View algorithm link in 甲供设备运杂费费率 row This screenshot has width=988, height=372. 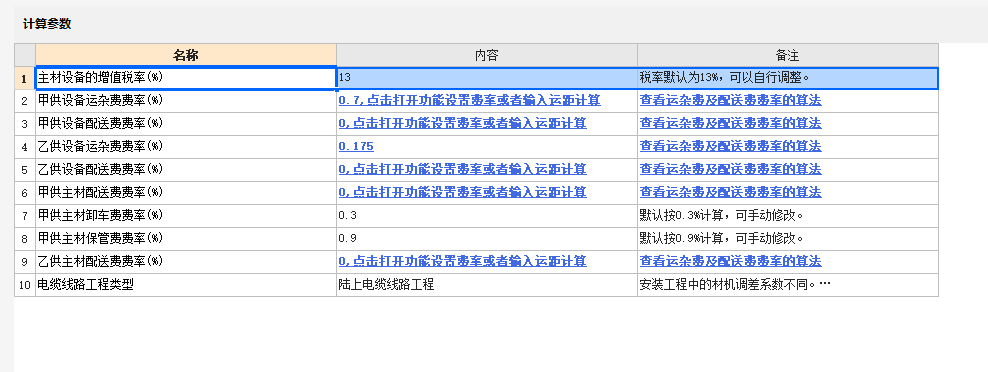(730, 100)
